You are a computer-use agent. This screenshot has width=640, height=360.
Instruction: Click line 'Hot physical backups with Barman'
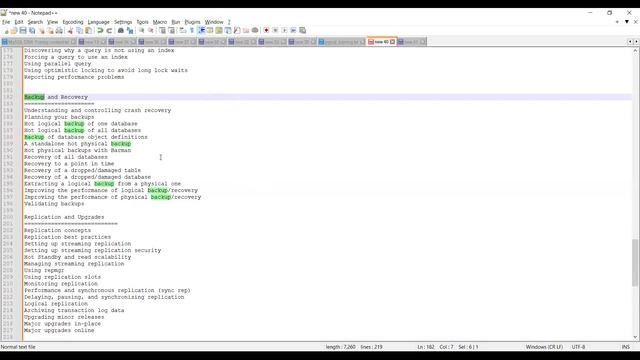coord(78,150)
